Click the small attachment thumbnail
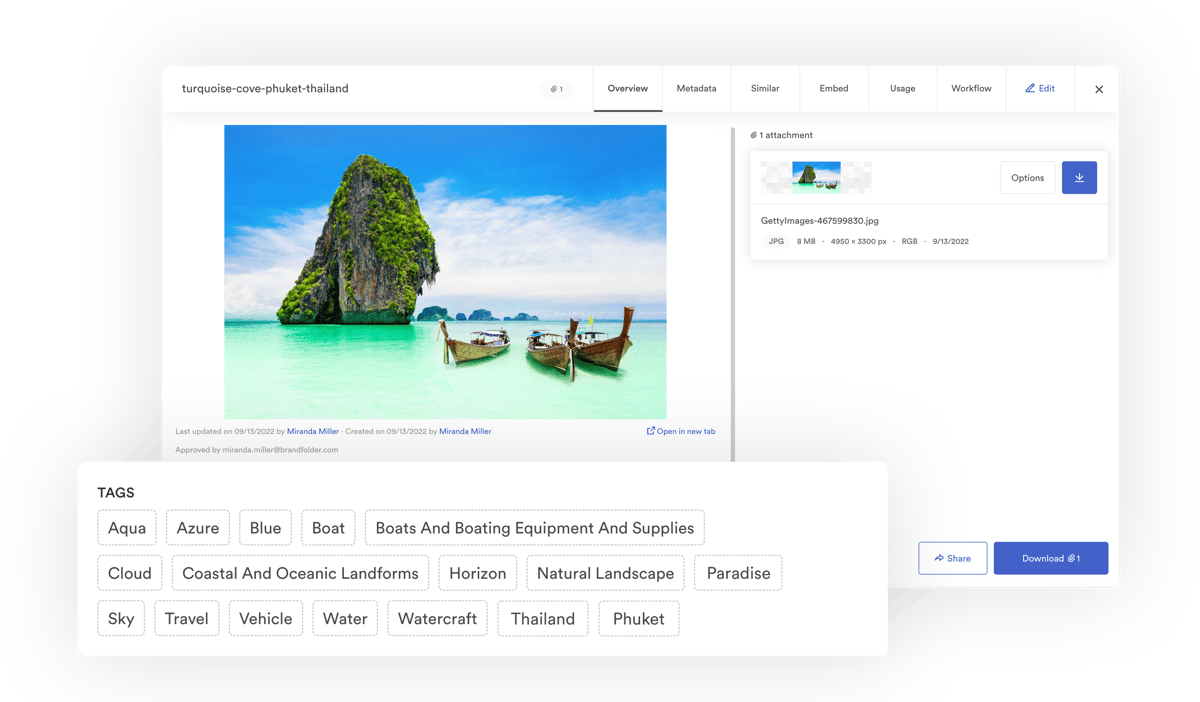Viewport: 1200px width, 702px height. coord(816,177)
